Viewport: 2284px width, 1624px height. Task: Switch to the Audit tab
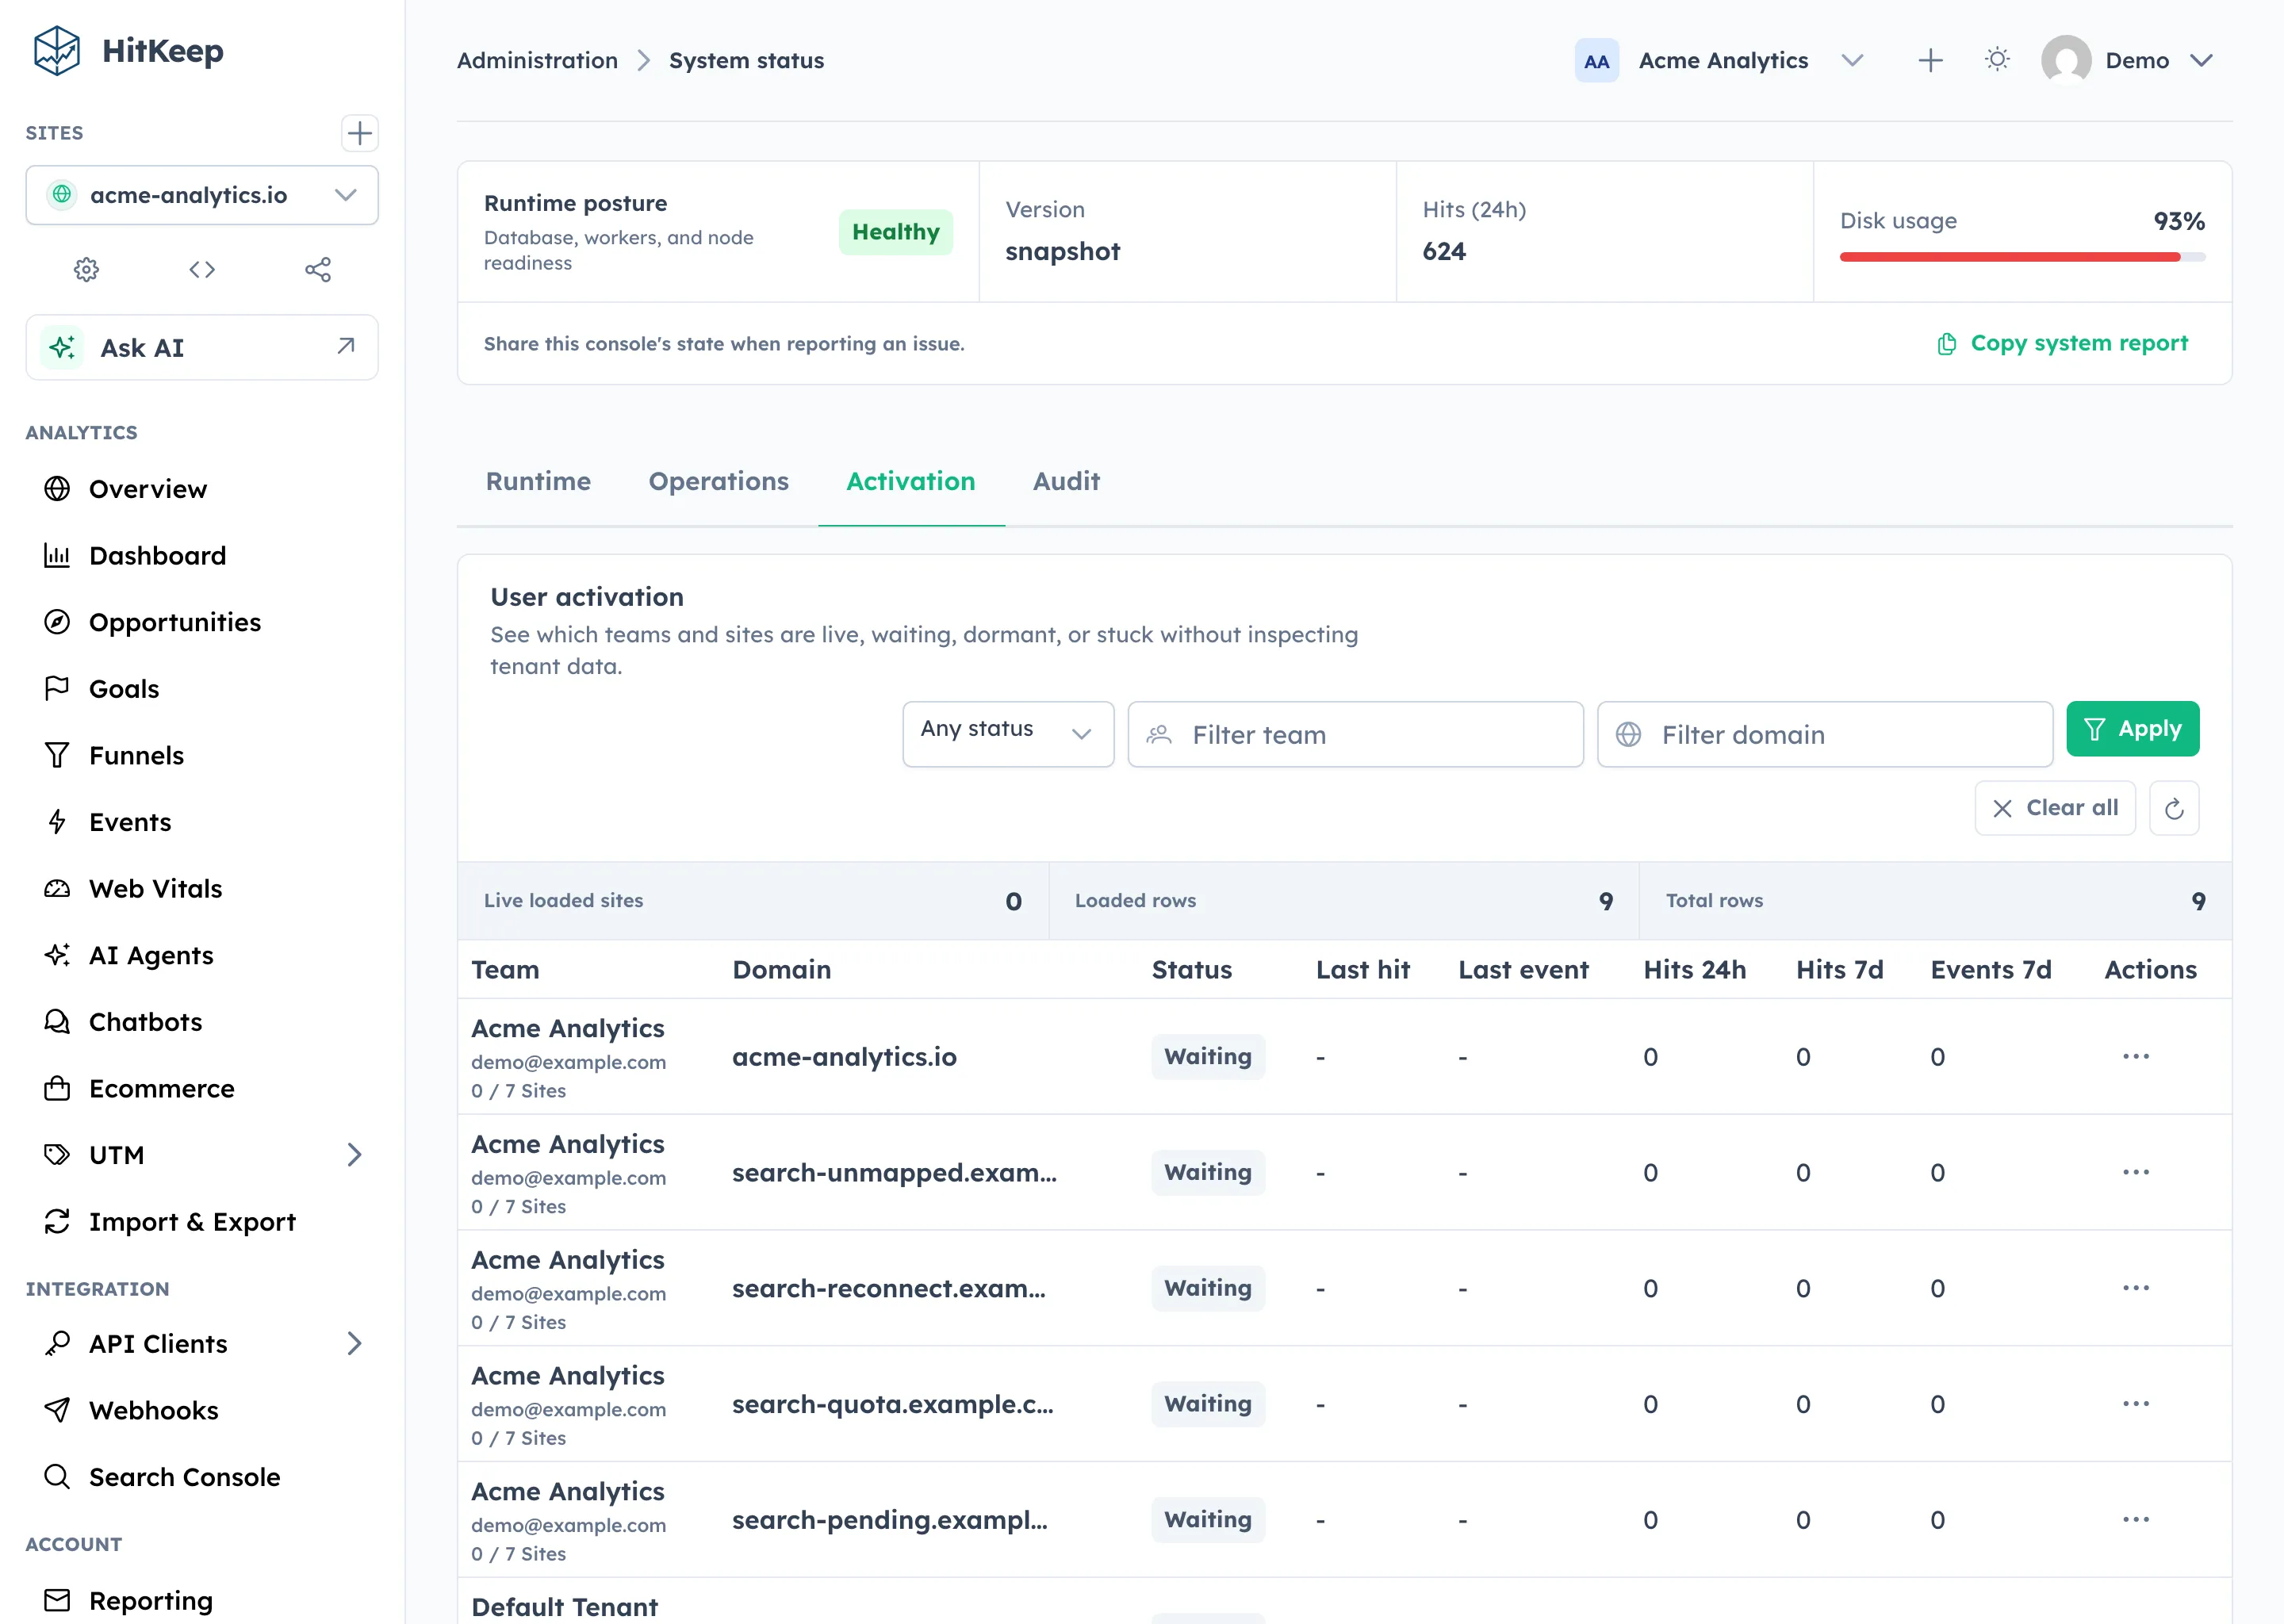click(x=1066, y=481)
